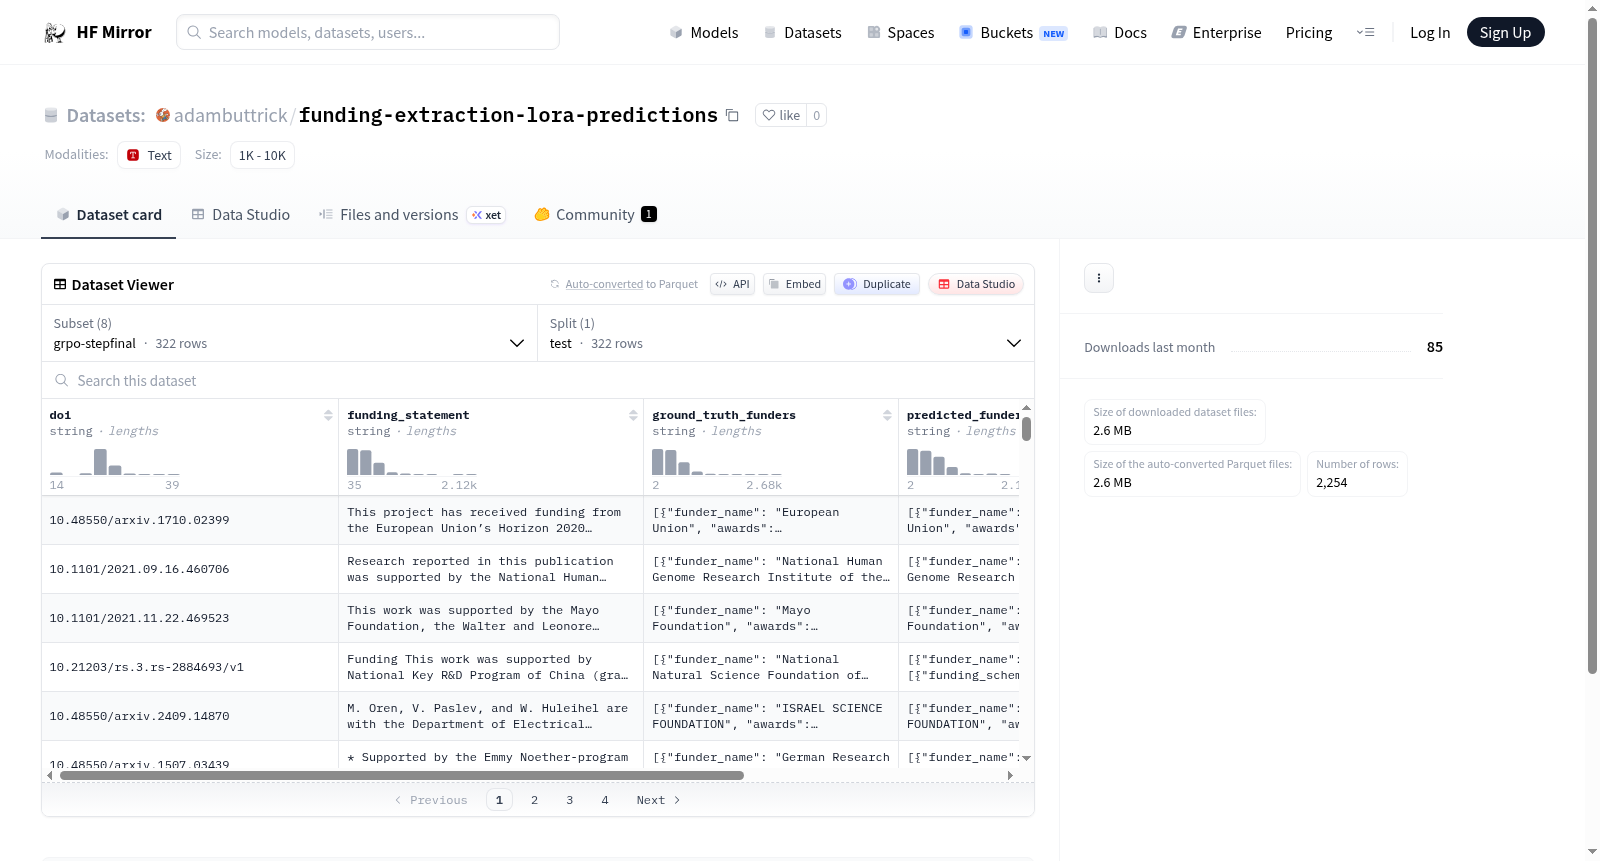1600x861 pixels.
Task: Switch to the Dataset card tab
Action: click(x=109, y=215)
